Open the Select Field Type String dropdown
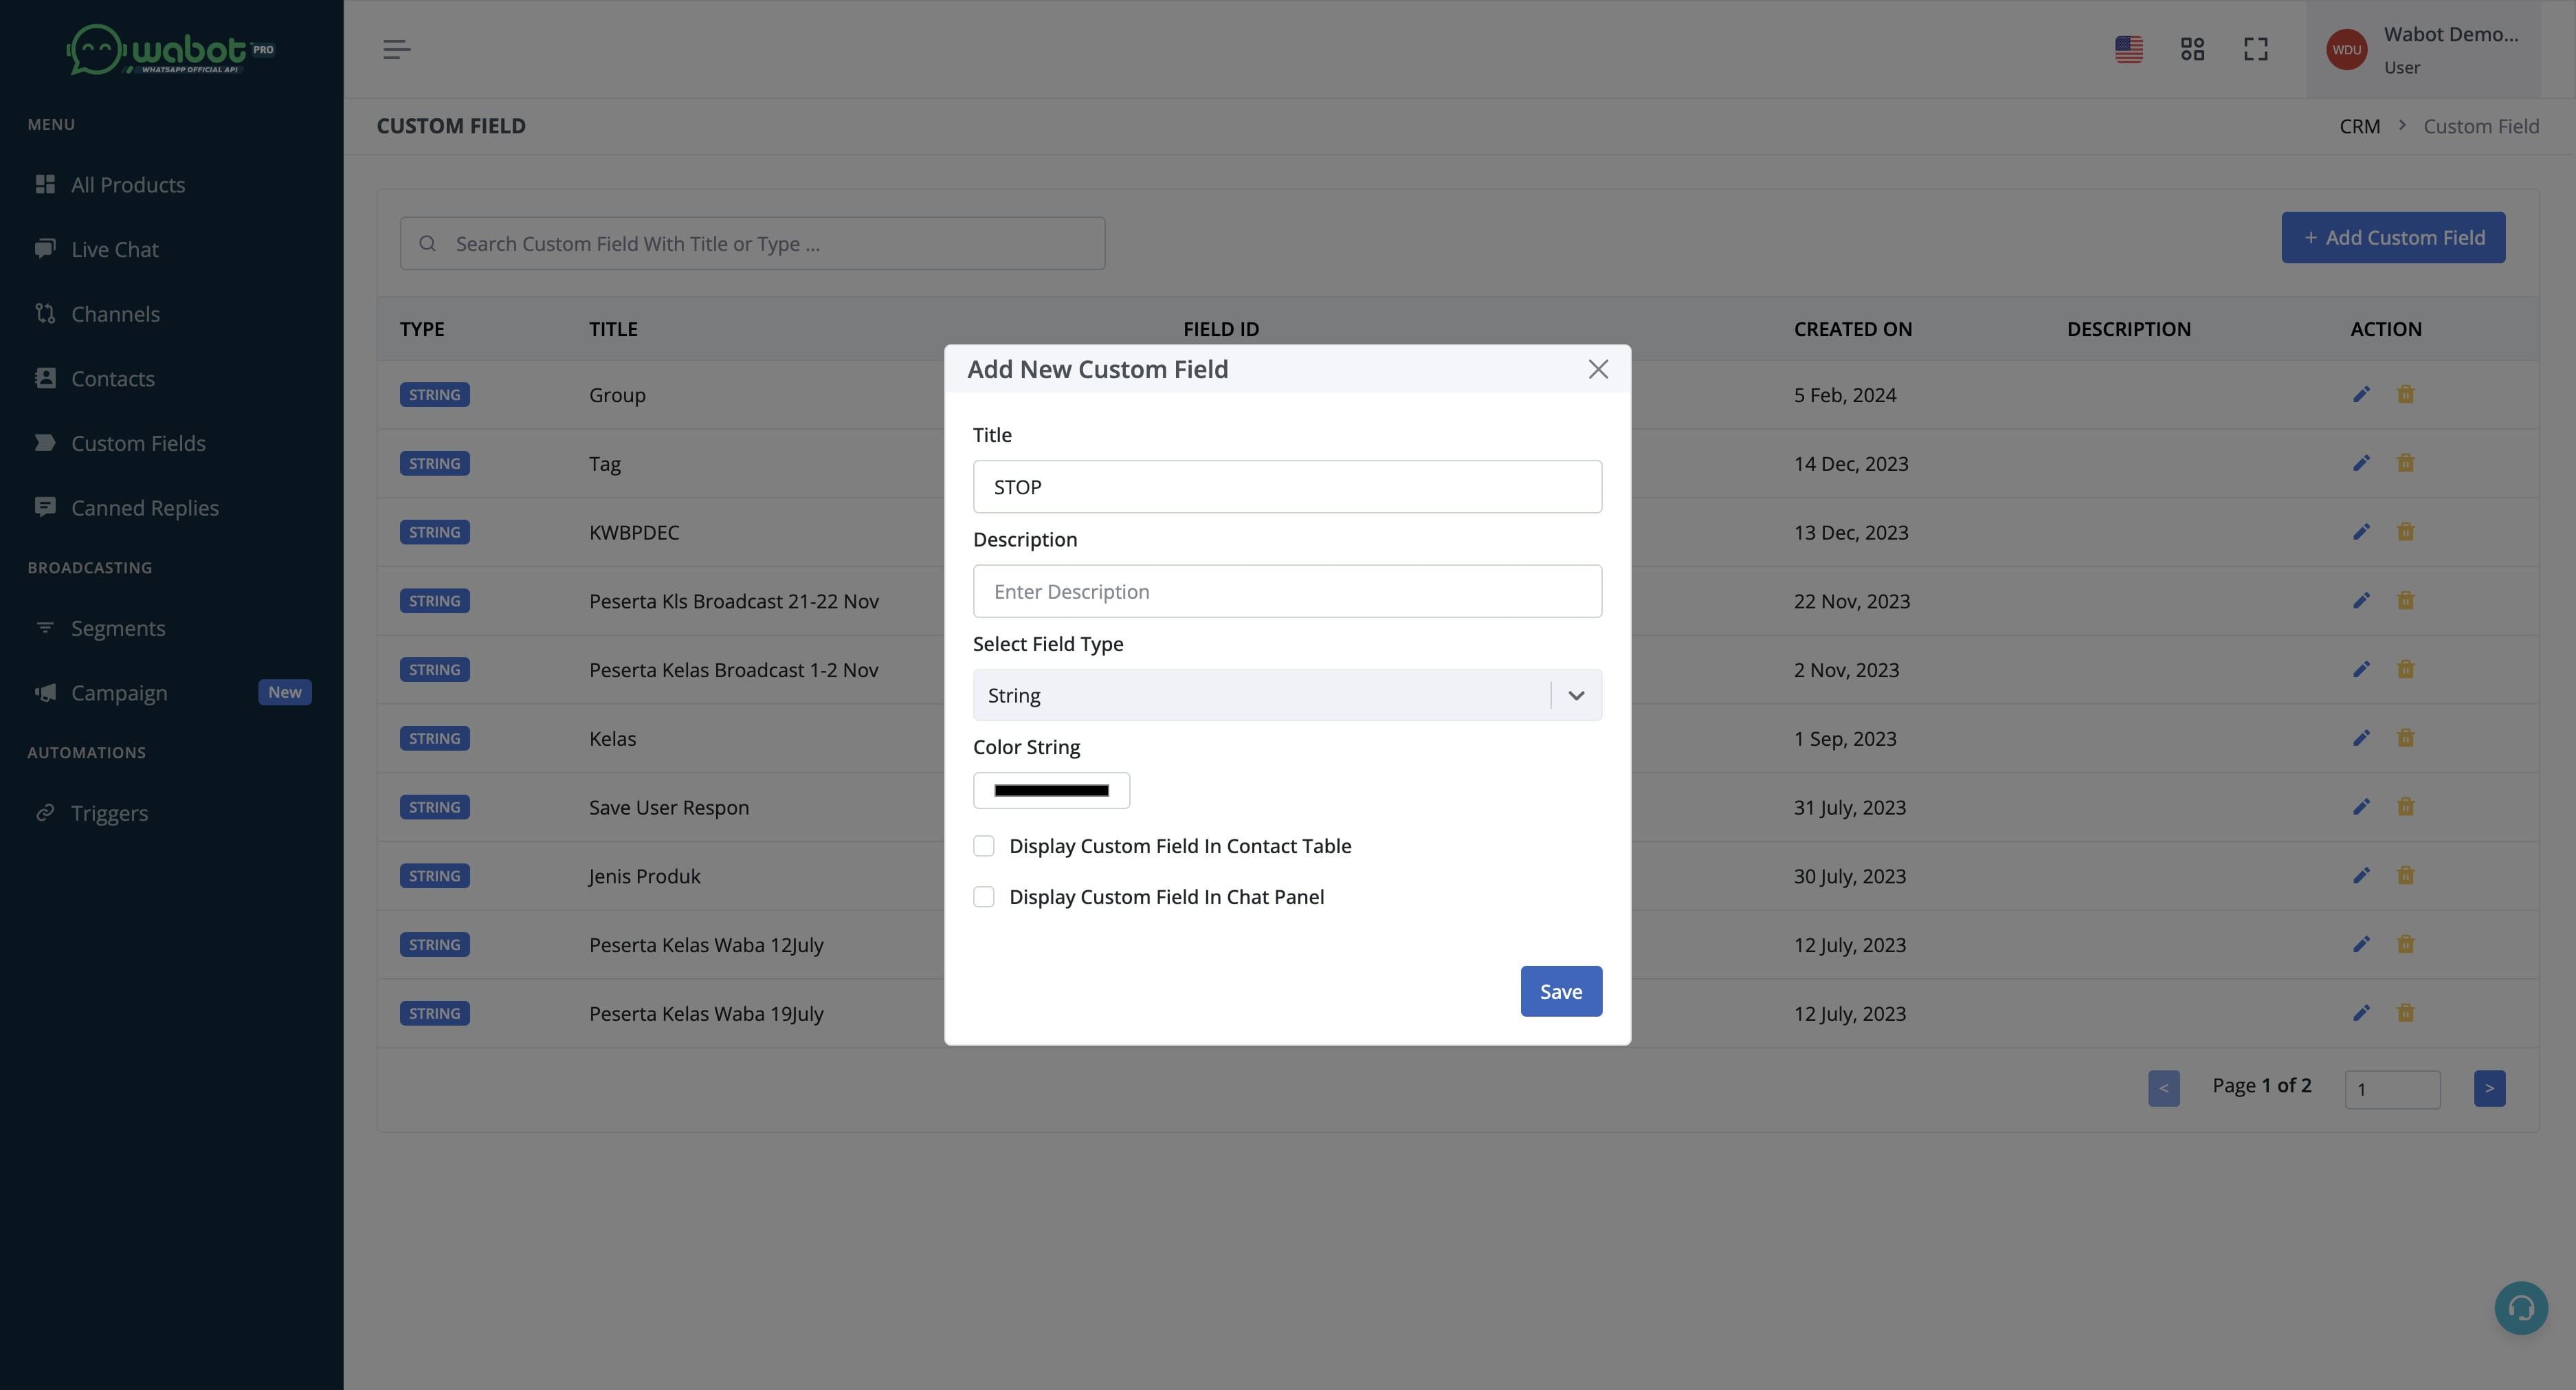This screenshot has width=2576, height=1390. (x=1287, y=695)
